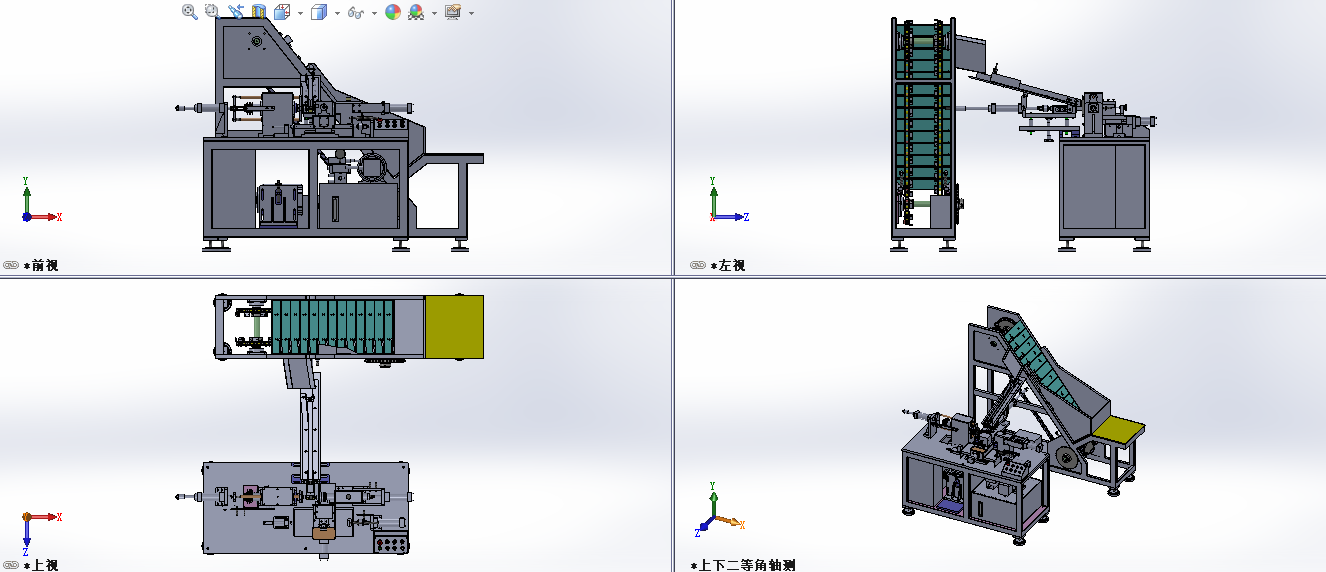Click the Hide/Show Items glasses icon
This screenshot has width=1326, height=572.
point(356,13)
